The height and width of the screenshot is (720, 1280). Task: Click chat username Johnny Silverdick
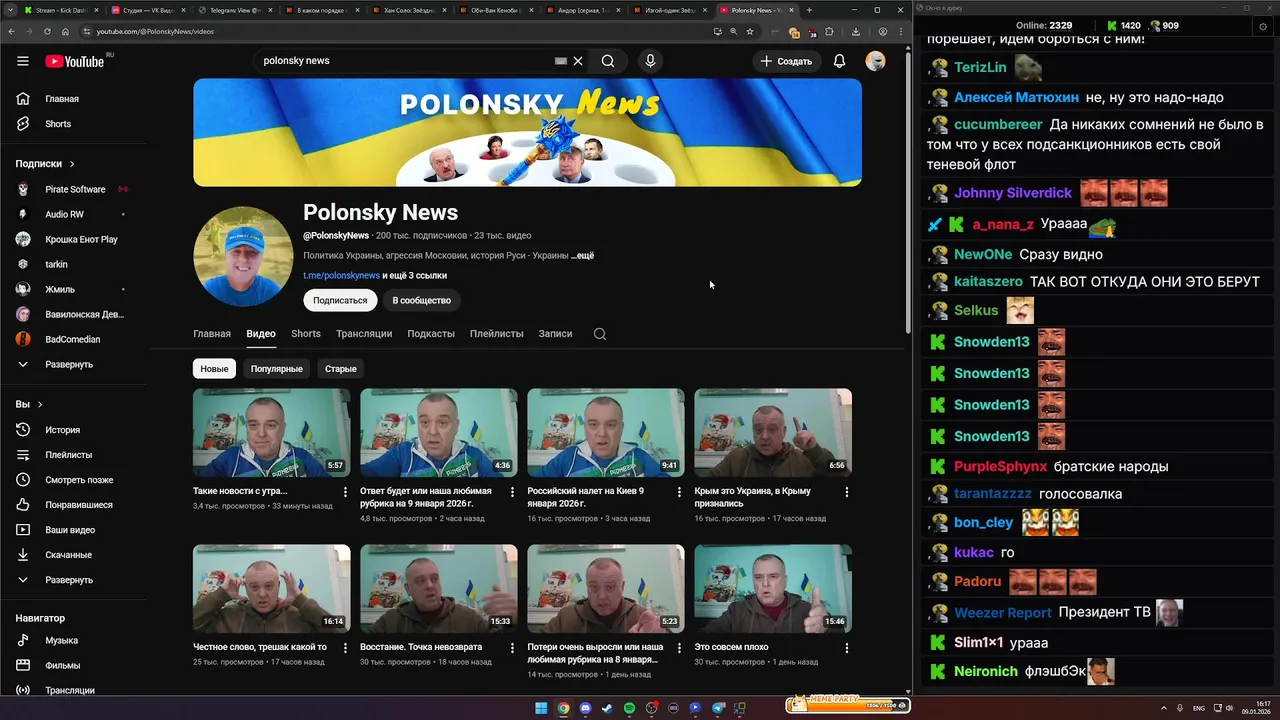tap(1013, 193)
